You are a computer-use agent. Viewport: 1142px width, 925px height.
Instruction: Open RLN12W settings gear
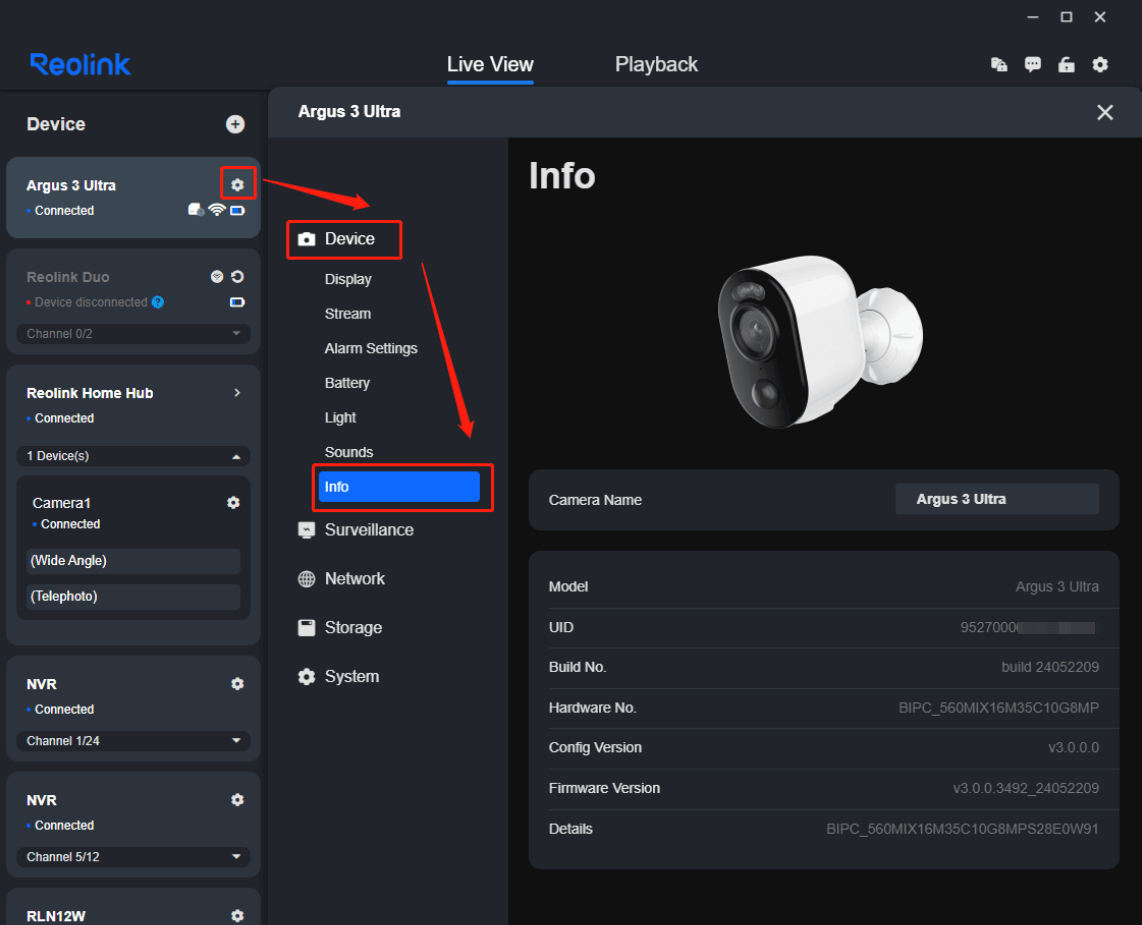point(237,916)
